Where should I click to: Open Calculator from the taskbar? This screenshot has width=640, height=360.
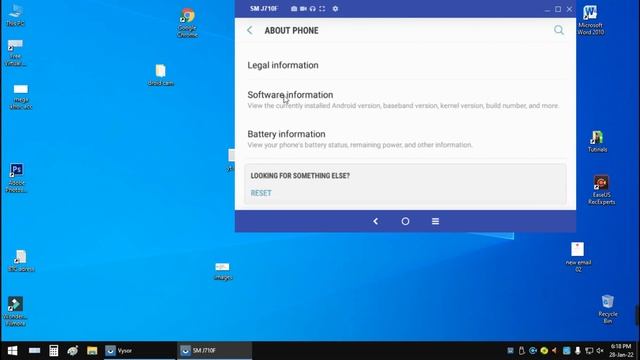coord(53,351)
